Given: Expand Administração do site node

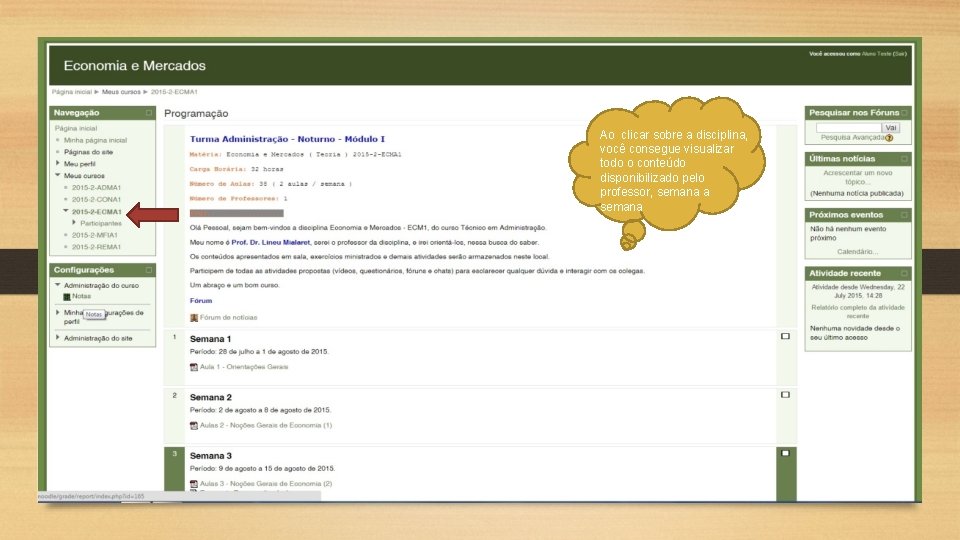Looking at the screenshot, I should click(58, 337).
